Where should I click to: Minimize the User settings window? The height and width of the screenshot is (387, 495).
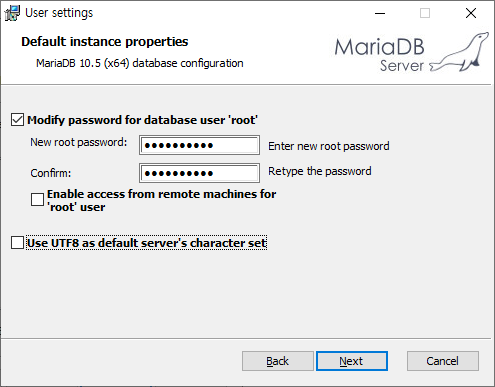point(380,13)
